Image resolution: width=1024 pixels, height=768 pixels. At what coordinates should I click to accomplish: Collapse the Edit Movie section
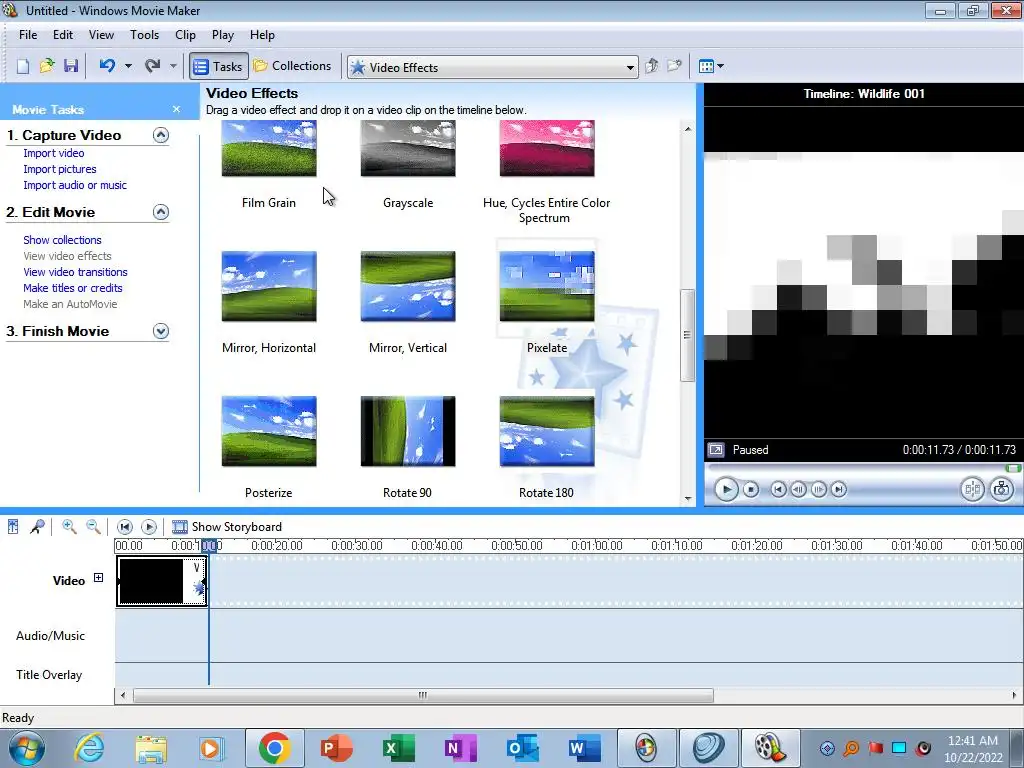click(161, 212)
